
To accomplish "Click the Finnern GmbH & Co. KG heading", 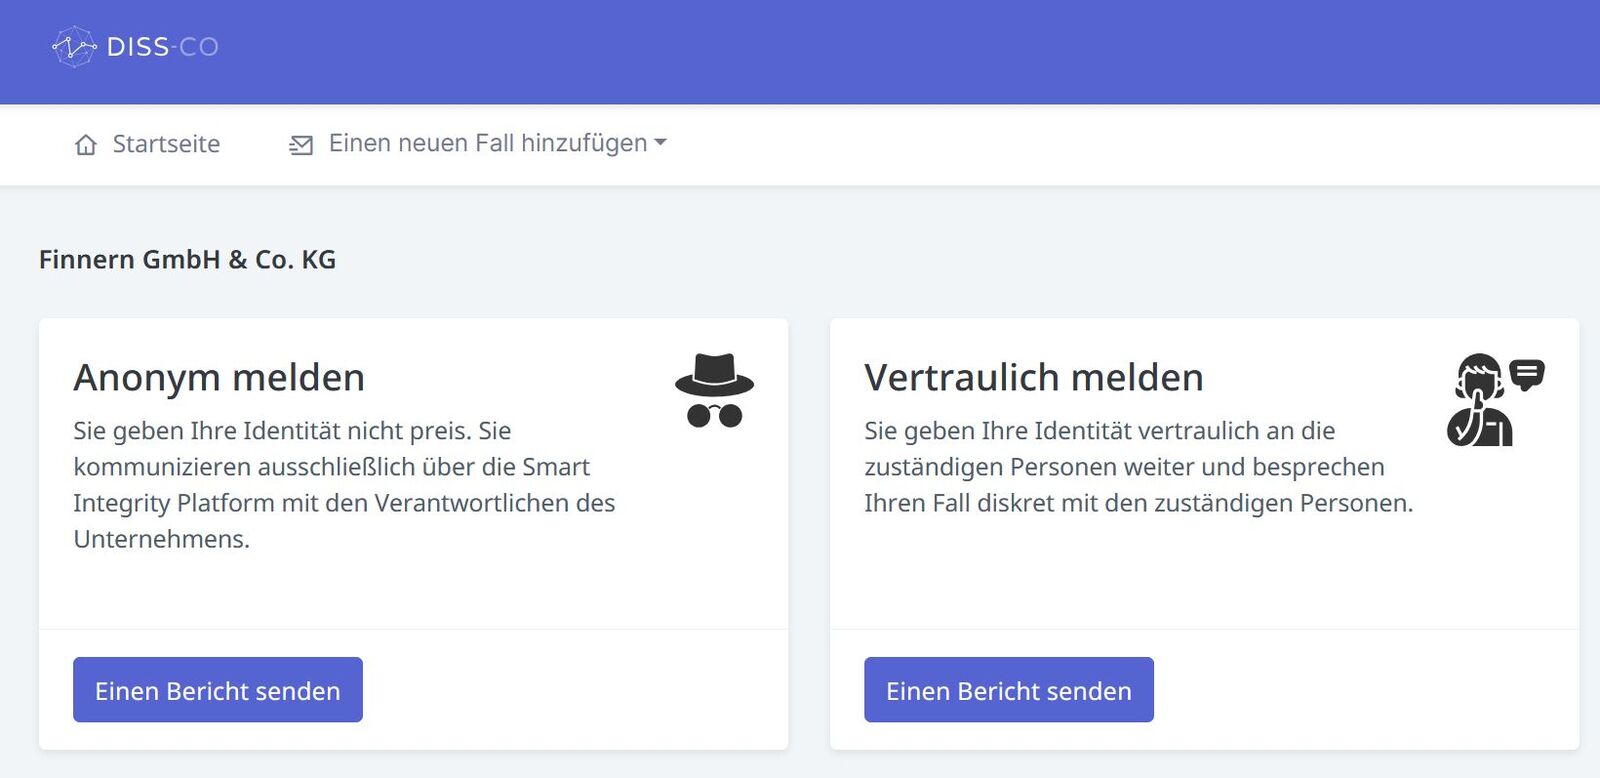I will [187, 260].
